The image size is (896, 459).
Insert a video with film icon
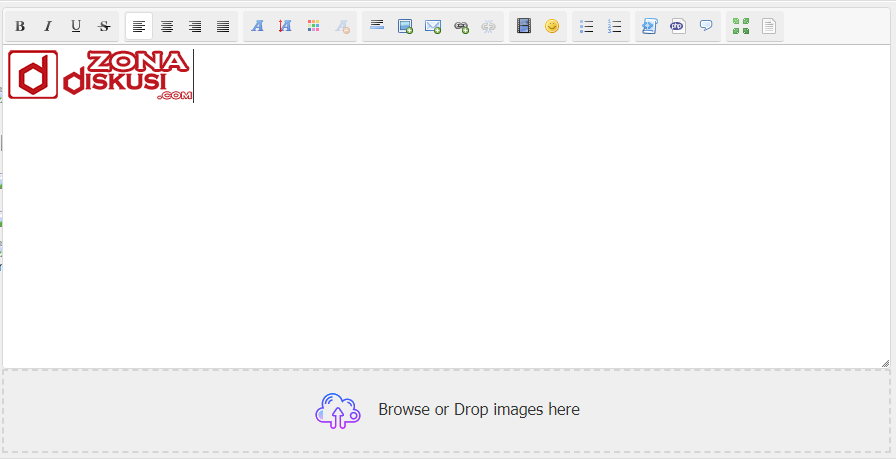tap(523, 26)
